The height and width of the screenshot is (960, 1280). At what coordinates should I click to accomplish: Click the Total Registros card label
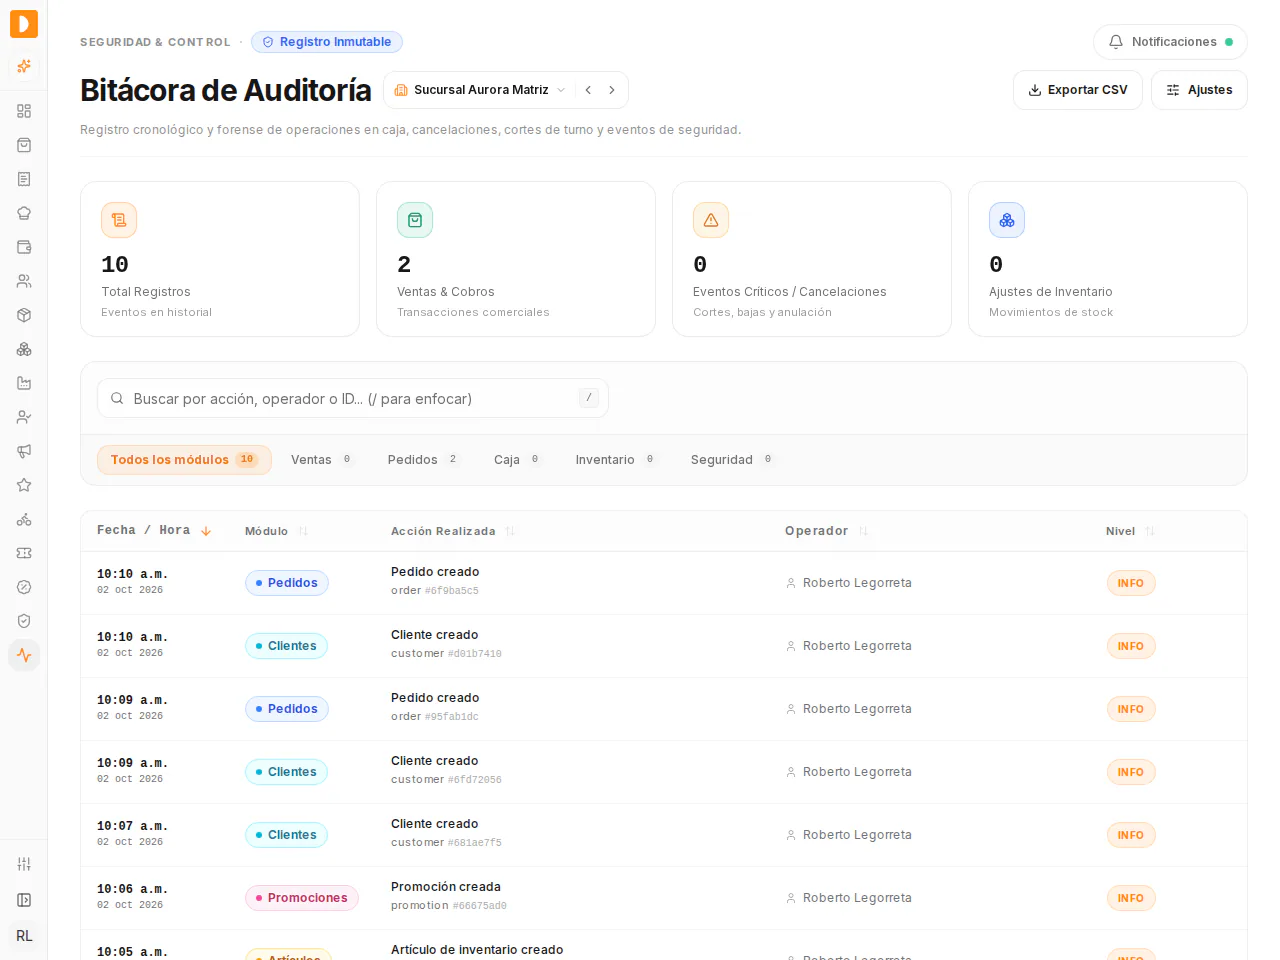146,292
